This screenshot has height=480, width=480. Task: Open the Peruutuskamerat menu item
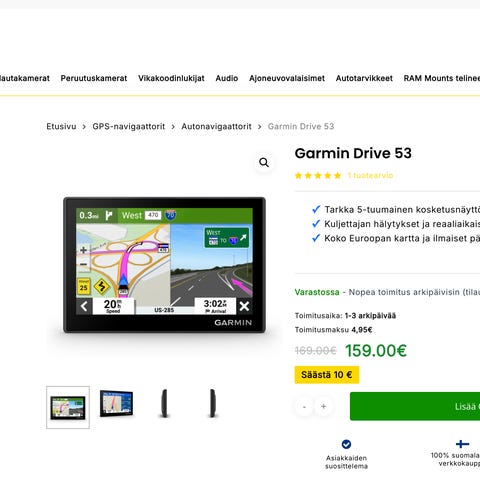94,78
